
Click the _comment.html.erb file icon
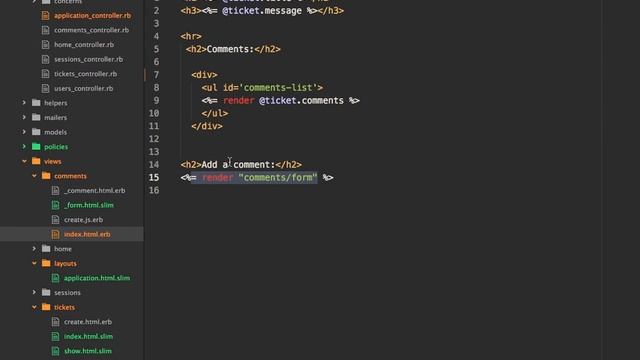click(x=56, y=191)
